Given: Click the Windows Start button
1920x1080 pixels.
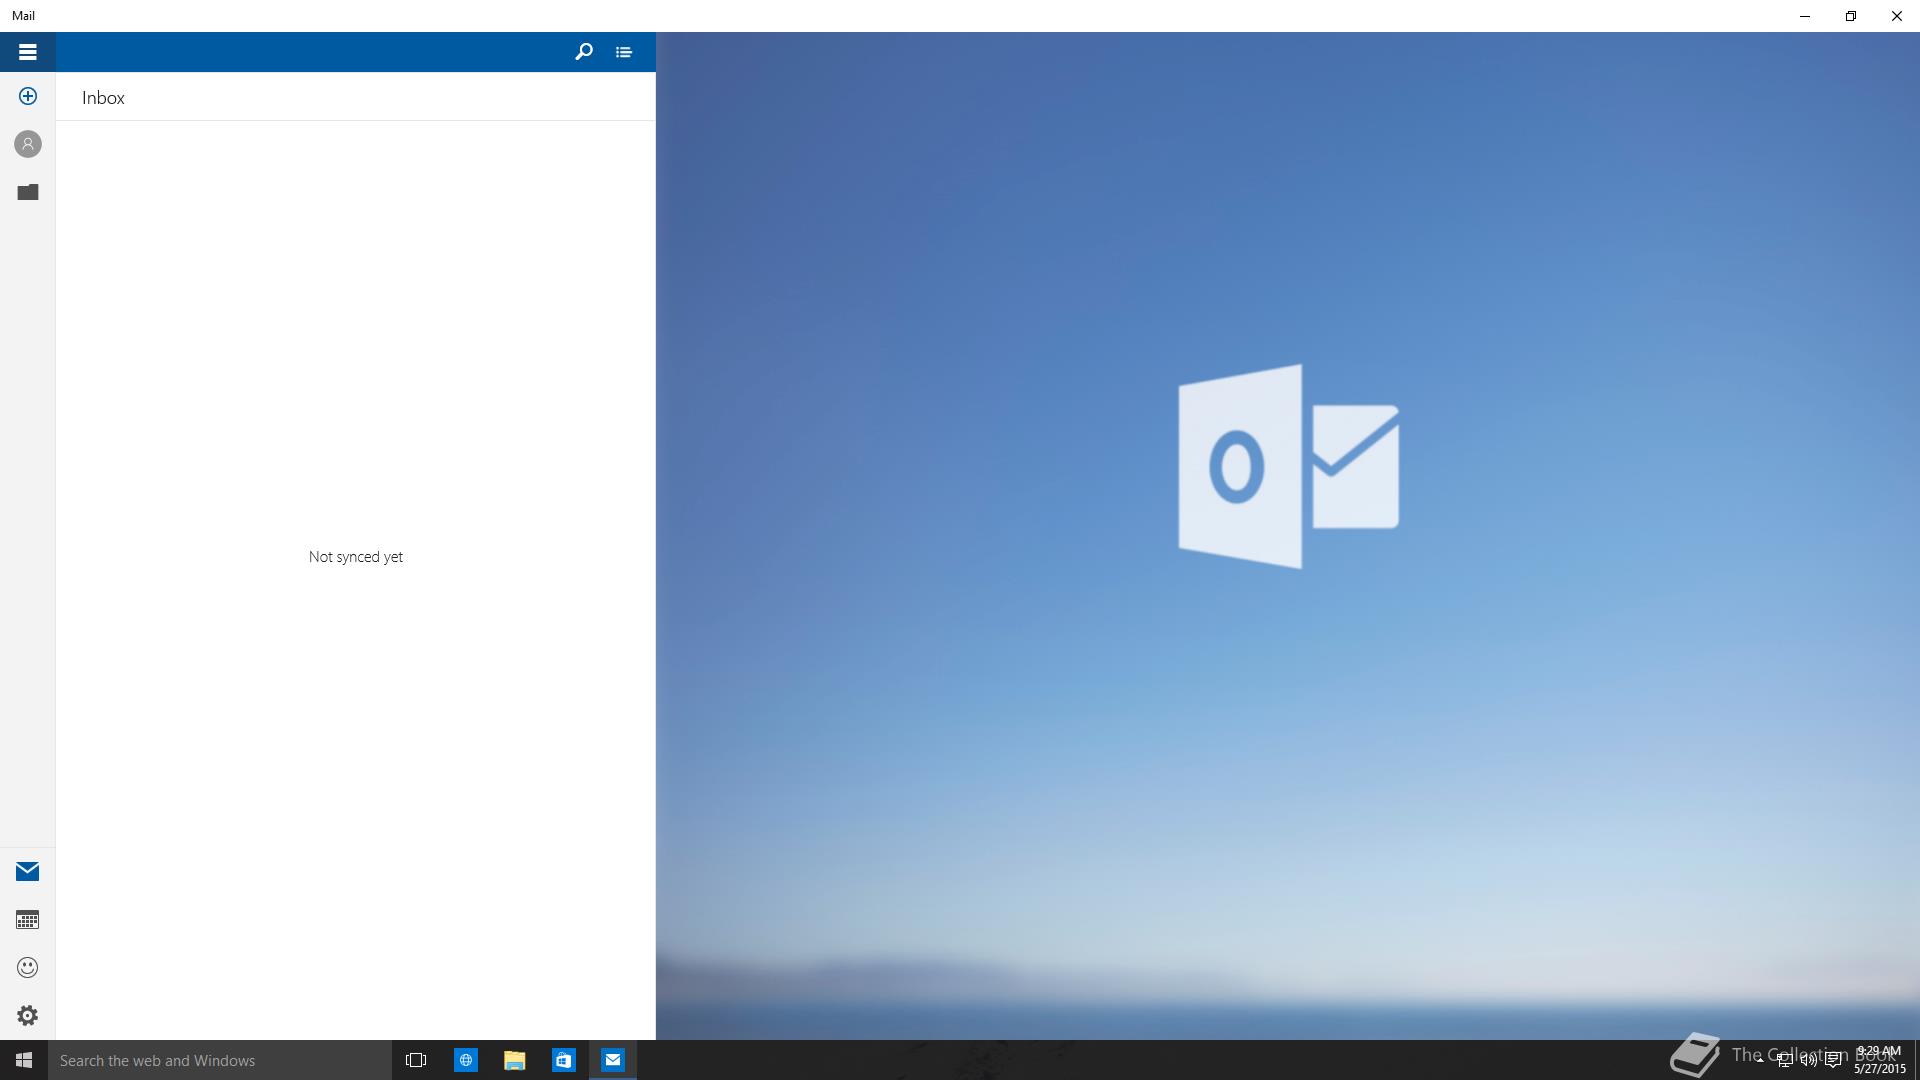Looking at the screenshot, I should (24, 1060).
